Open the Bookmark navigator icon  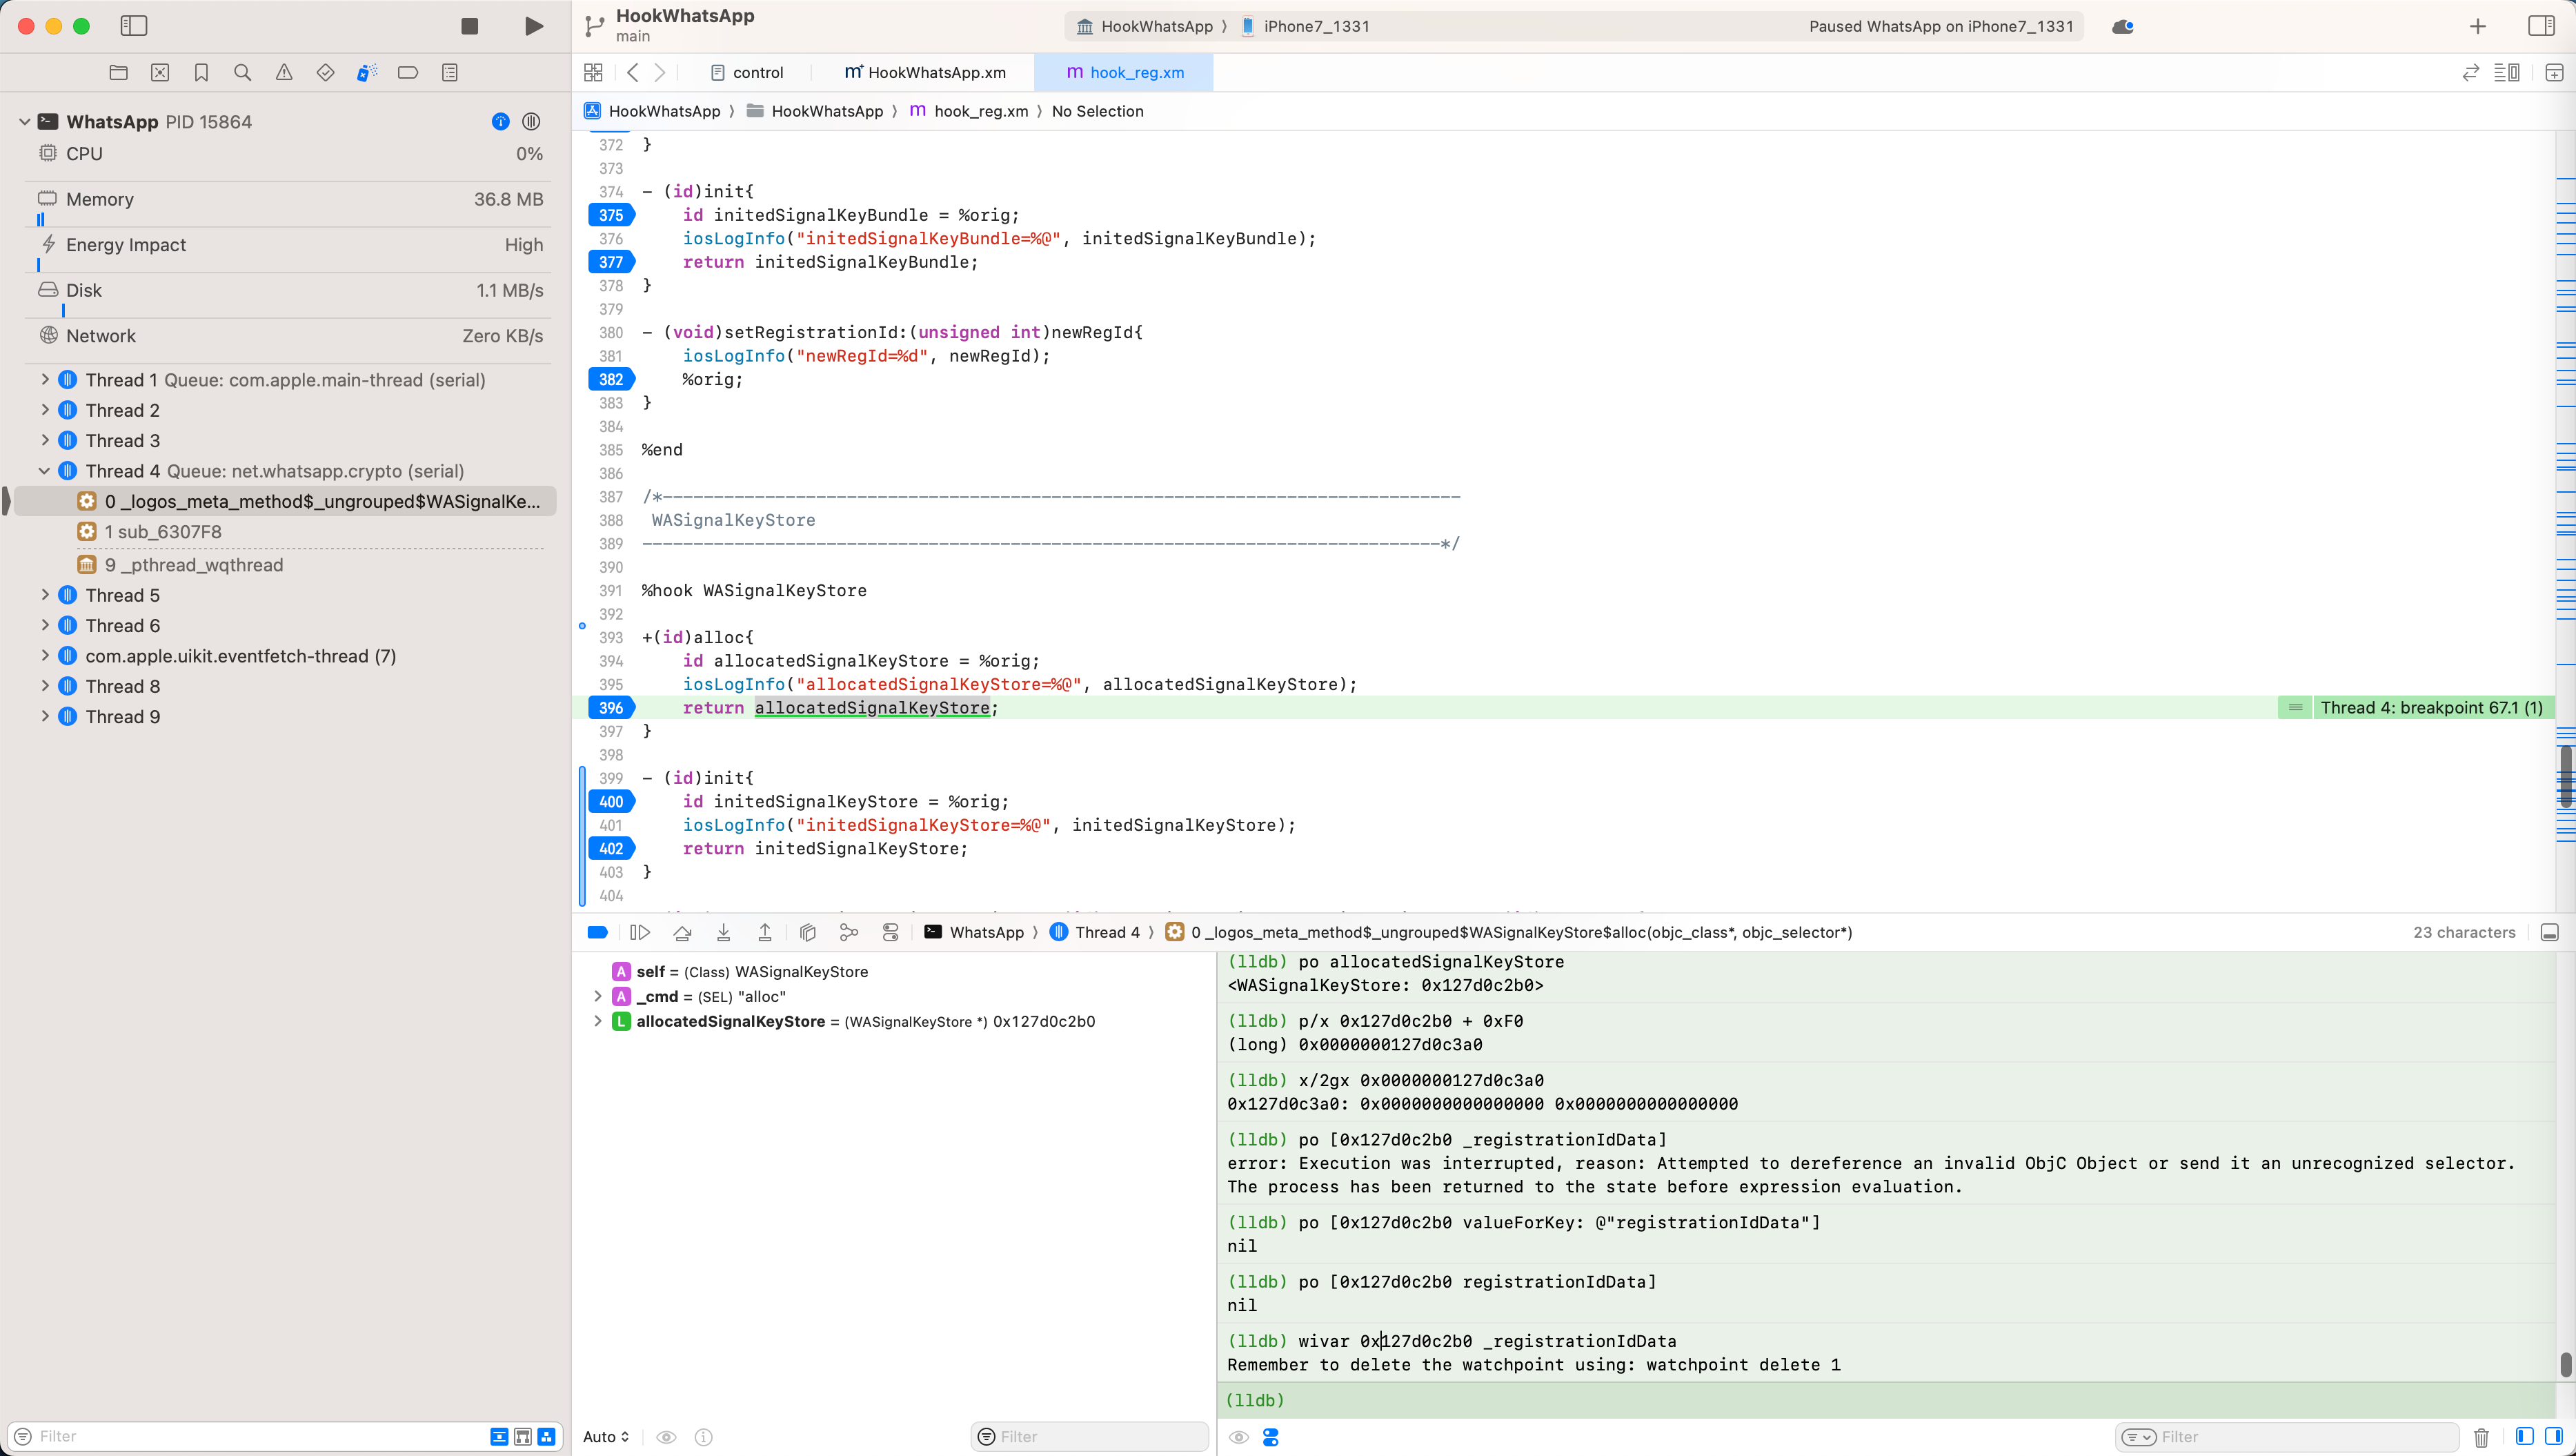201,72
